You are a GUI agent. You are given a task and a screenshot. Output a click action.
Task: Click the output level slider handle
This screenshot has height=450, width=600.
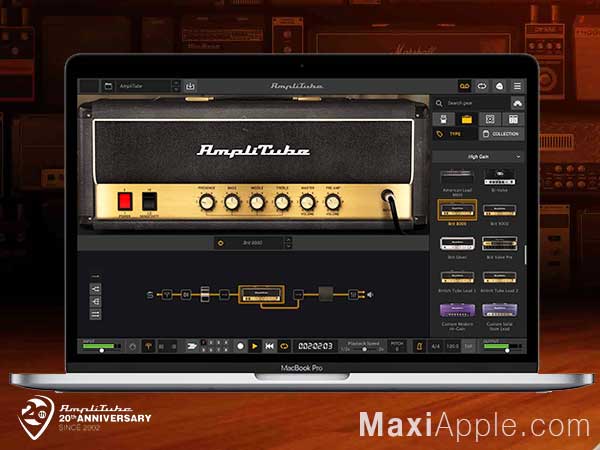[x=507, y=350]
